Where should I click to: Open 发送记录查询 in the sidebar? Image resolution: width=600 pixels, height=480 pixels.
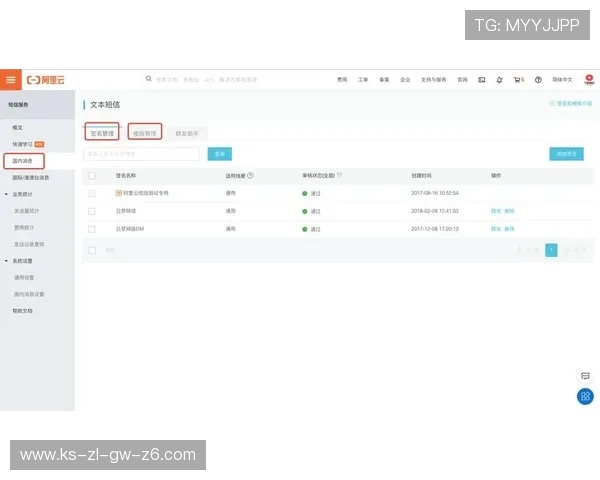pos(29,244)
